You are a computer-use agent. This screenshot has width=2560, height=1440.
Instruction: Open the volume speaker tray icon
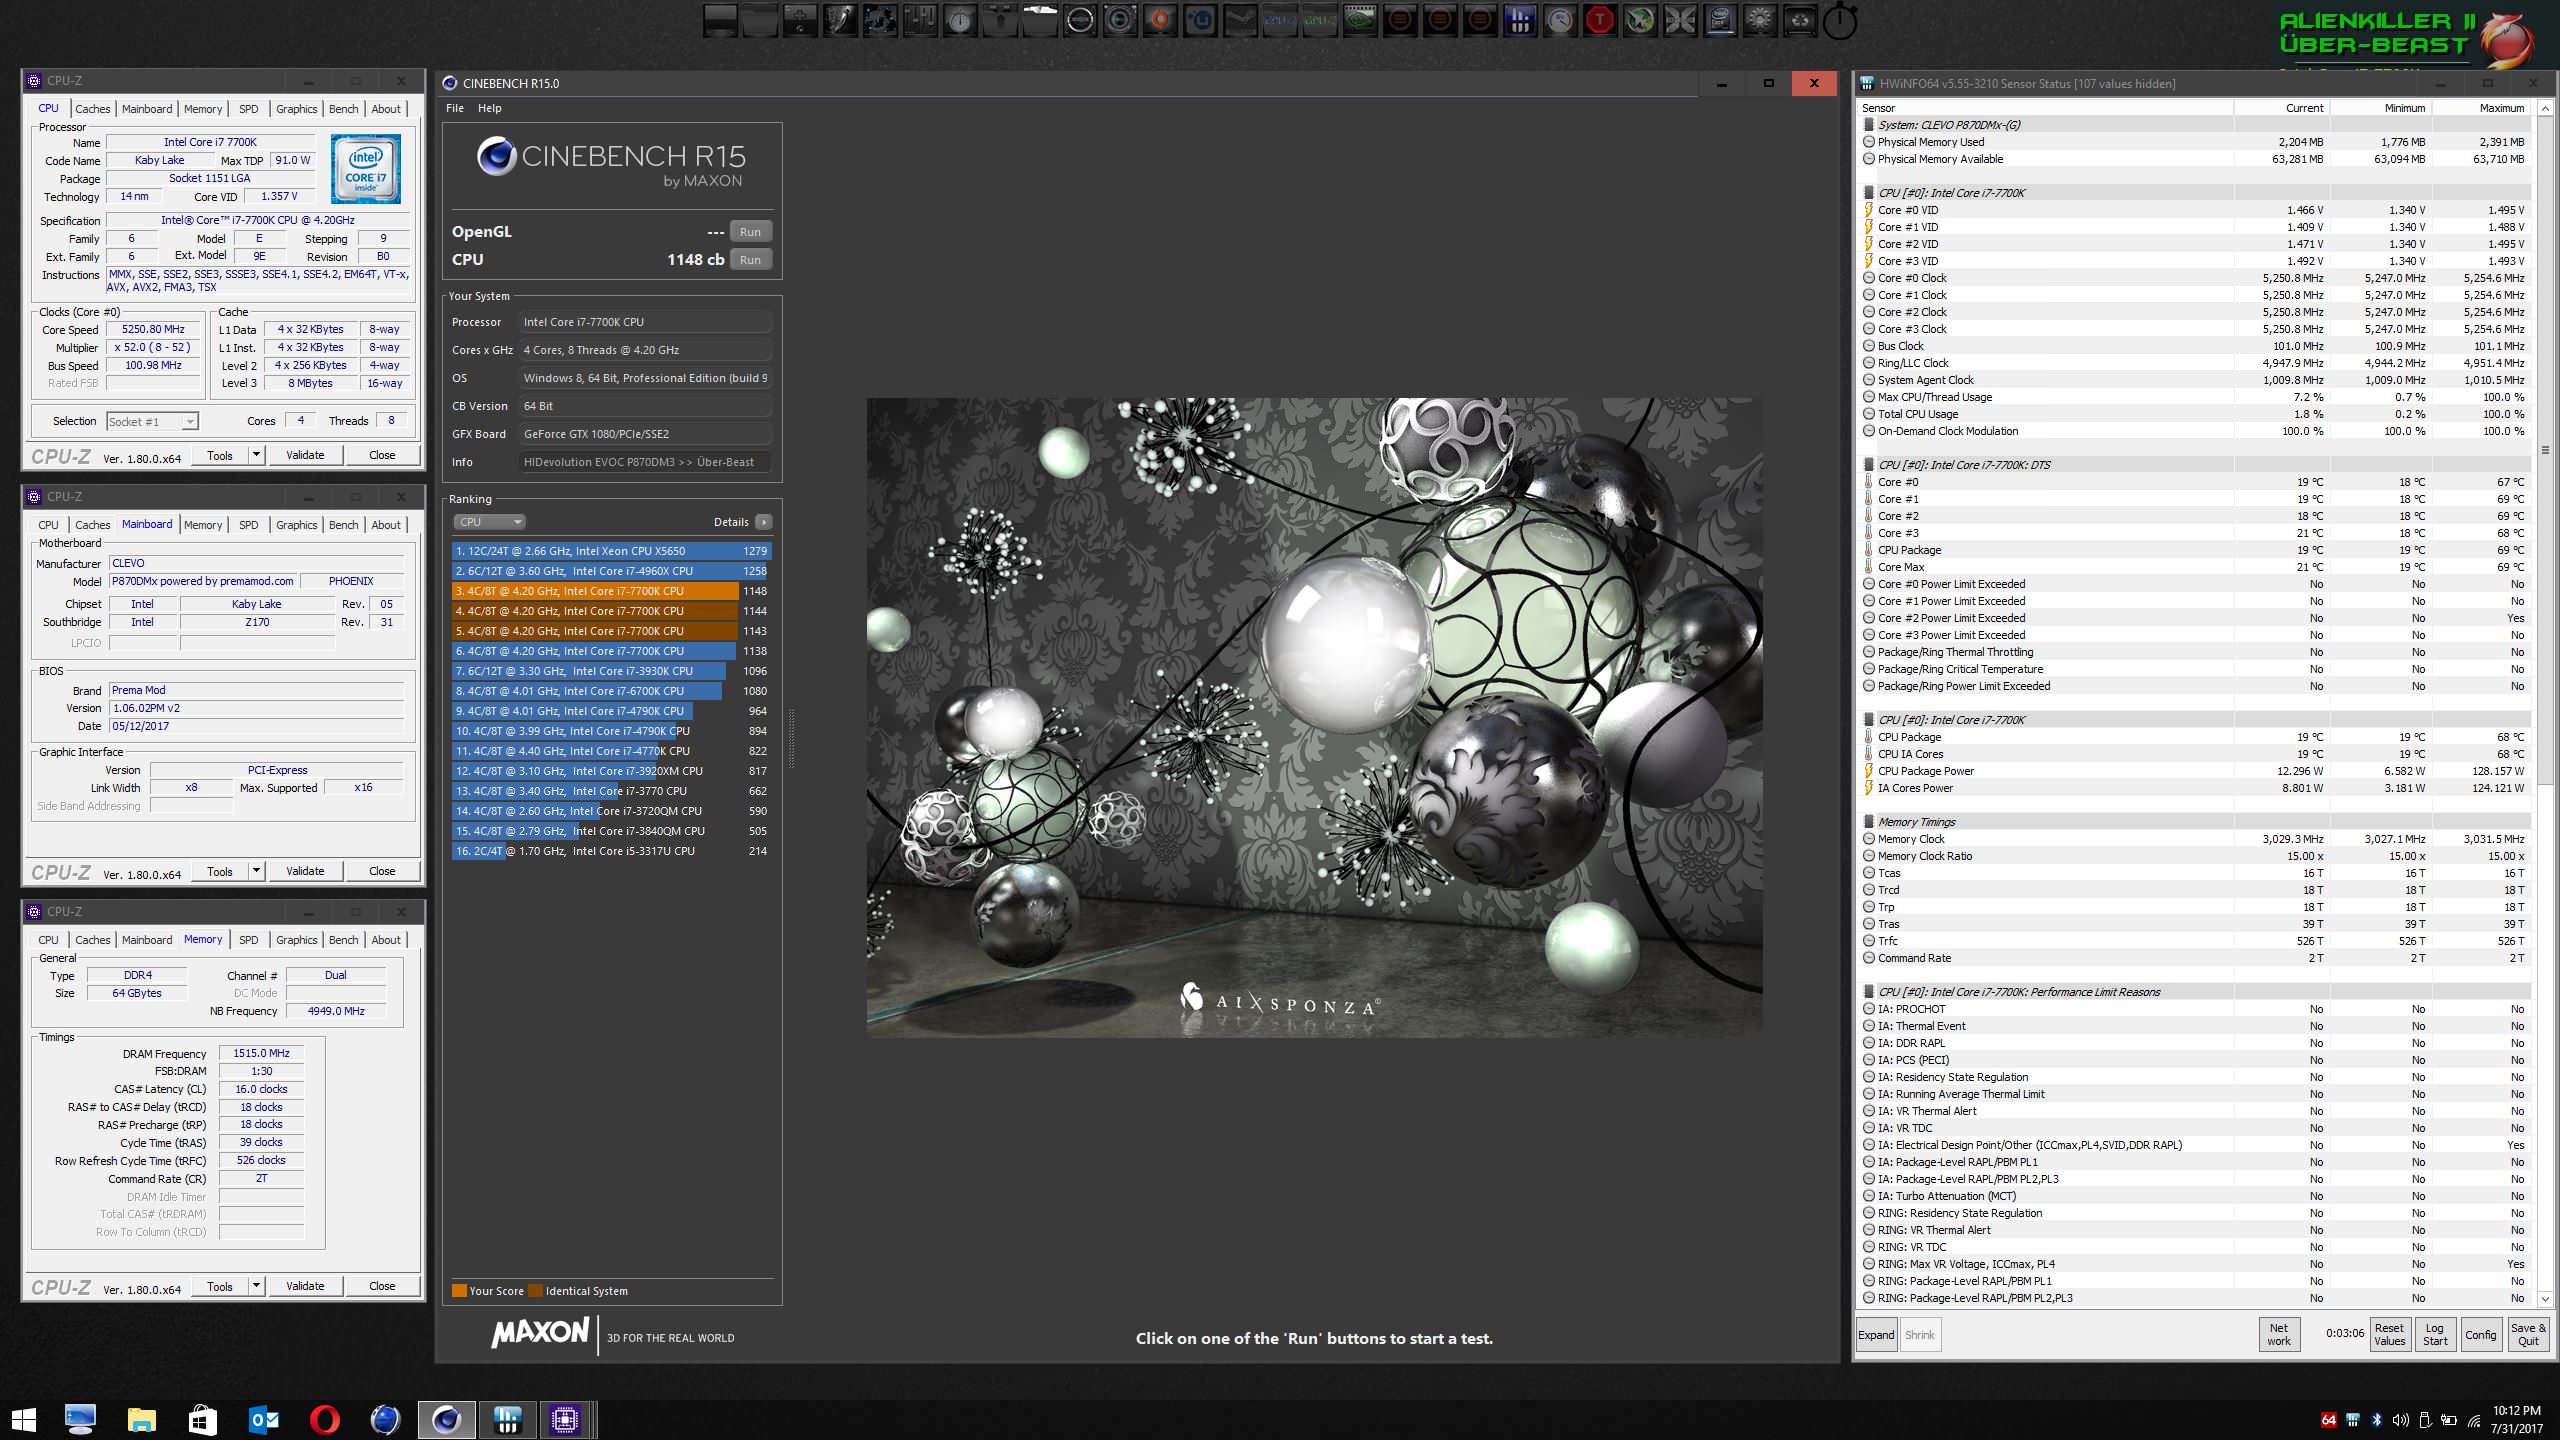[2400, 1420]
